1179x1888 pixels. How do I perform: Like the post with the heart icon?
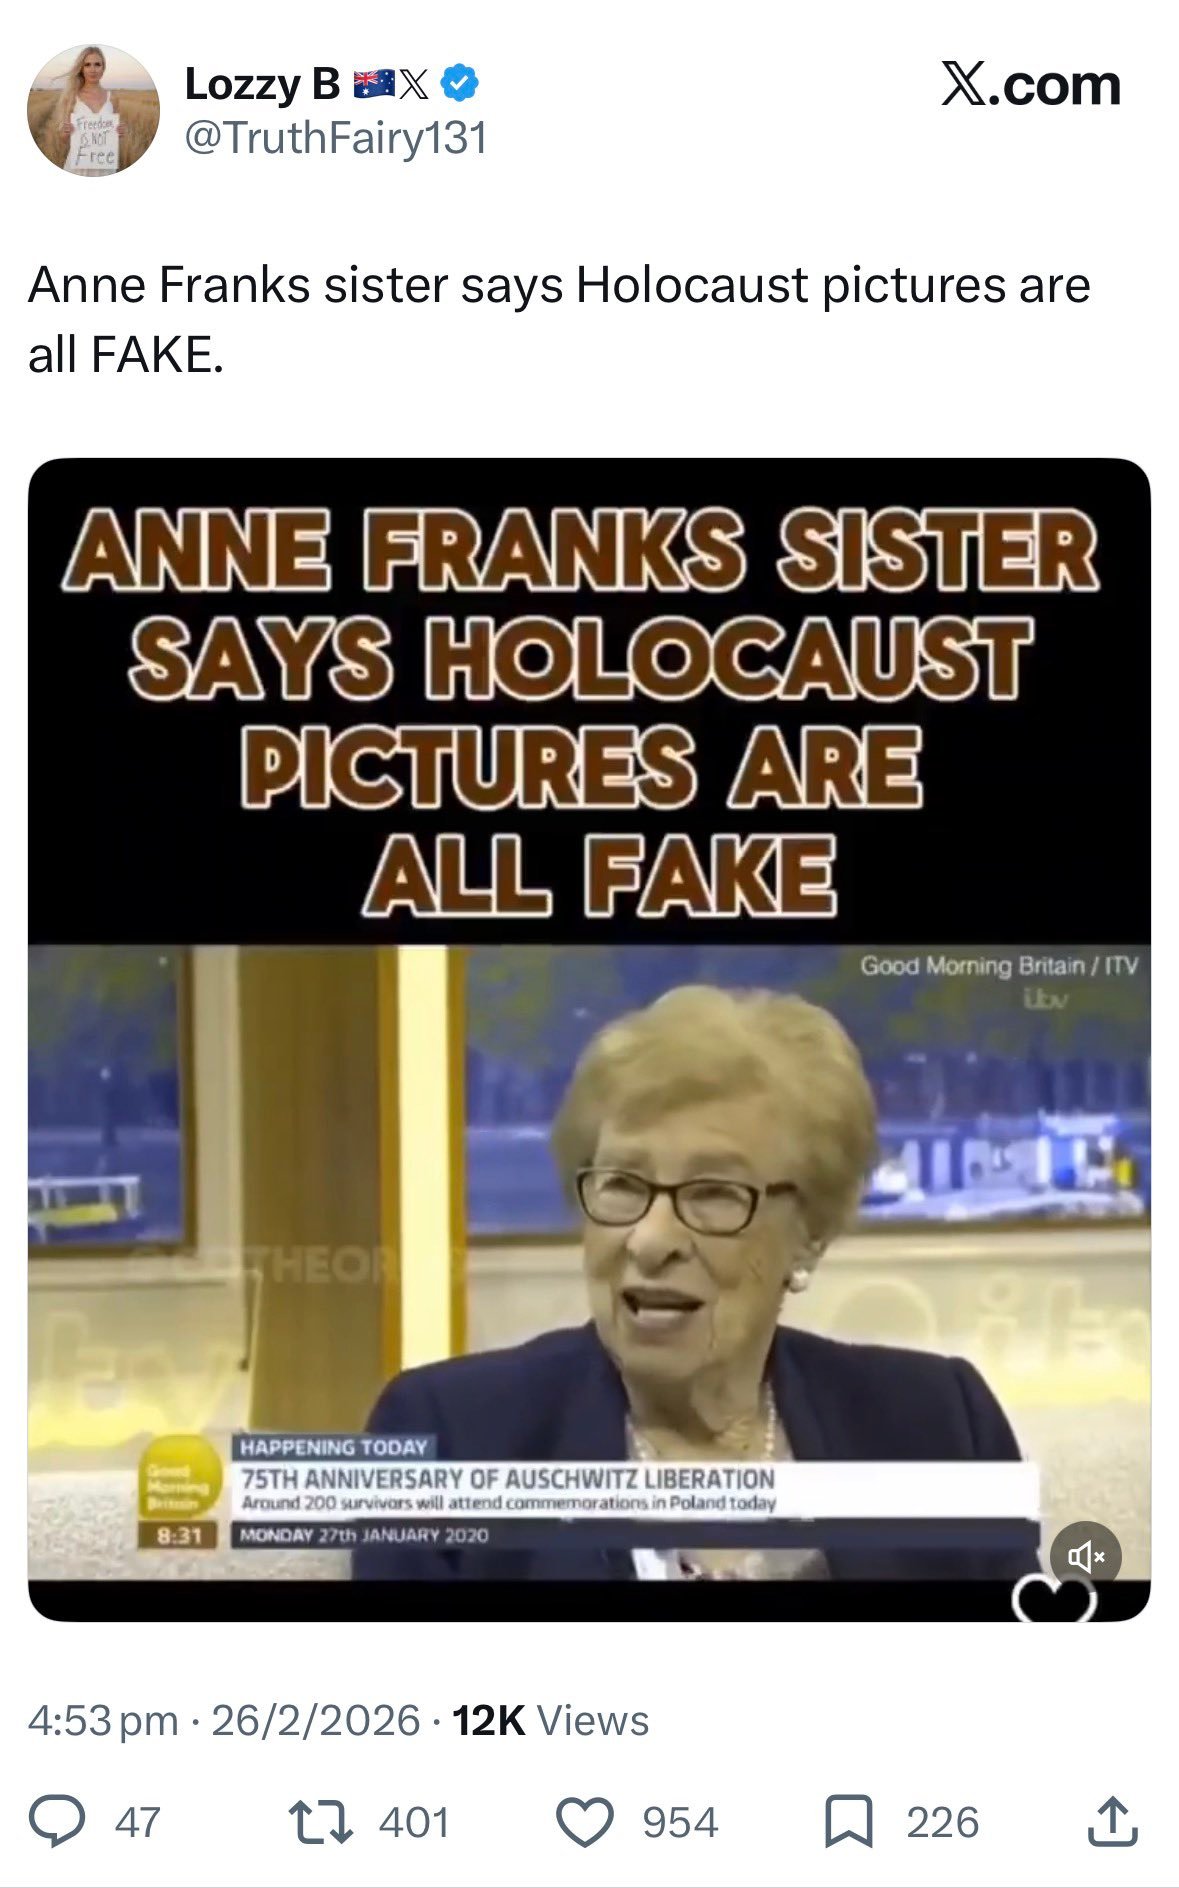click(x=585, y=1822)
